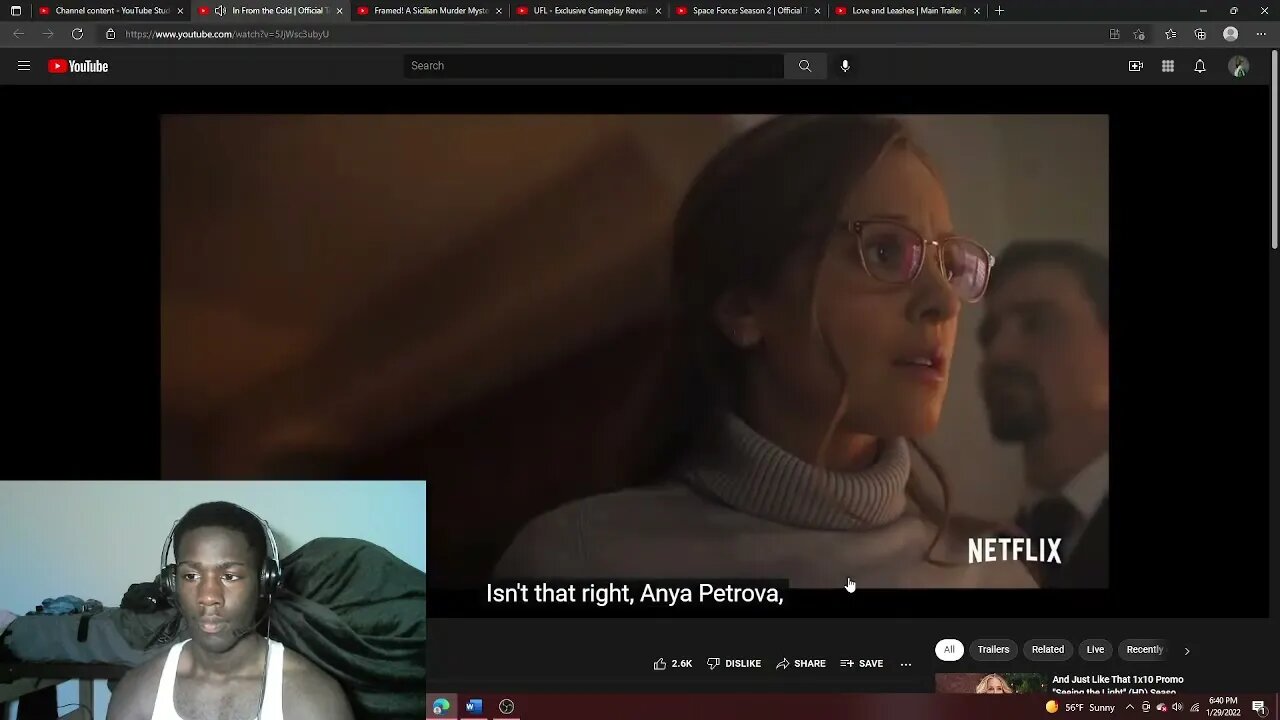Open the YouTube guide hamburger menu
Screen dimensions: 1280x720
[24, 66]
